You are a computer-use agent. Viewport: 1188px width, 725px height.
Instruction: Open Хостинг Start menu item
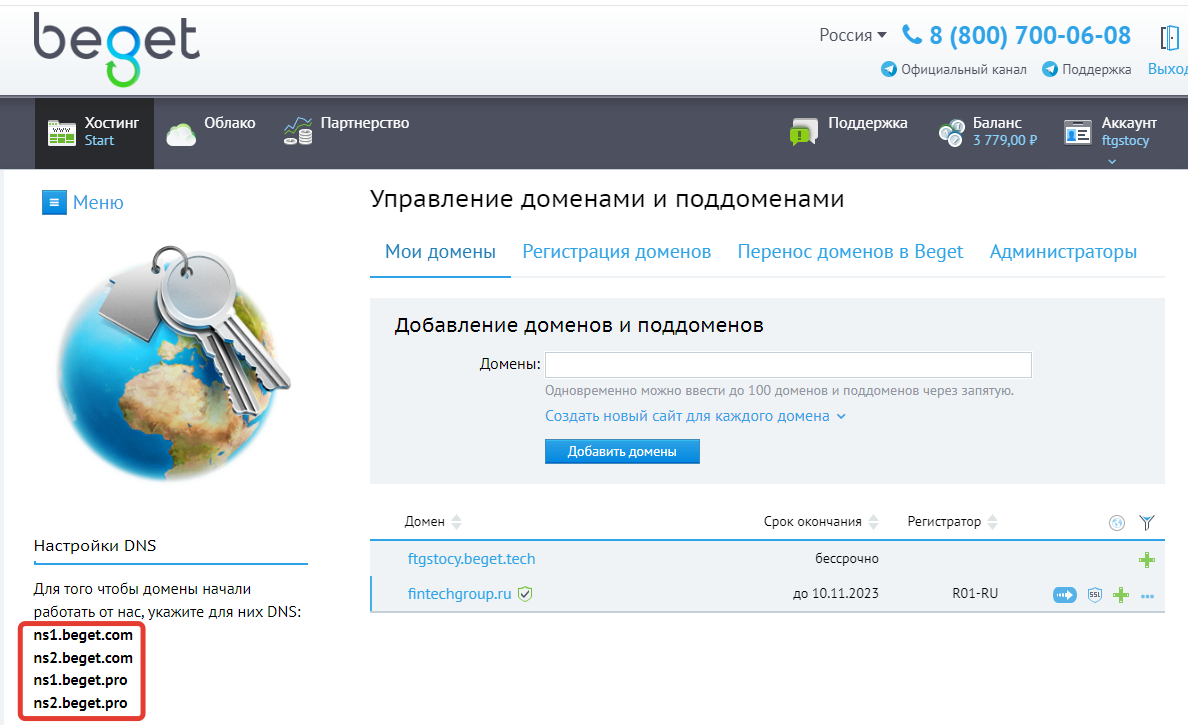(94, 133)
